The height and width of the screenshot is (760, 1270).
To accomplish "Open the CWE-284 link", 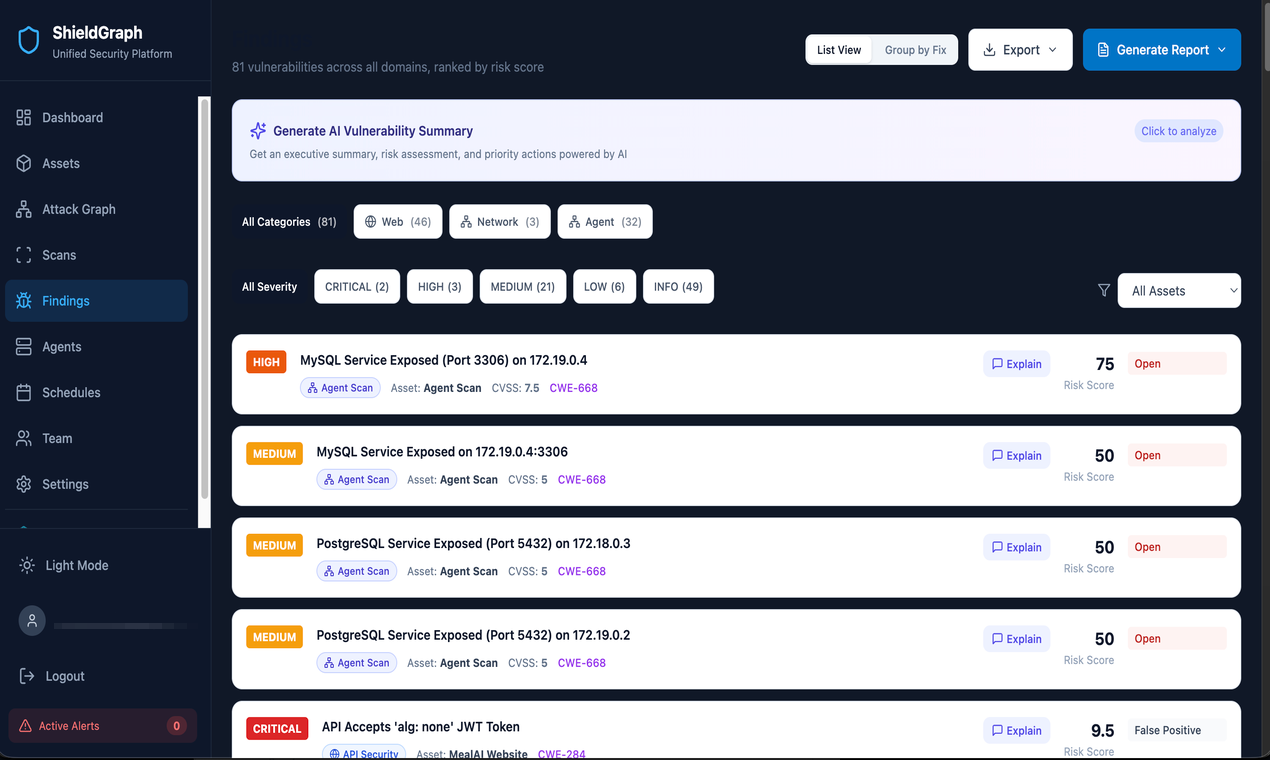I will click(561, 754).
